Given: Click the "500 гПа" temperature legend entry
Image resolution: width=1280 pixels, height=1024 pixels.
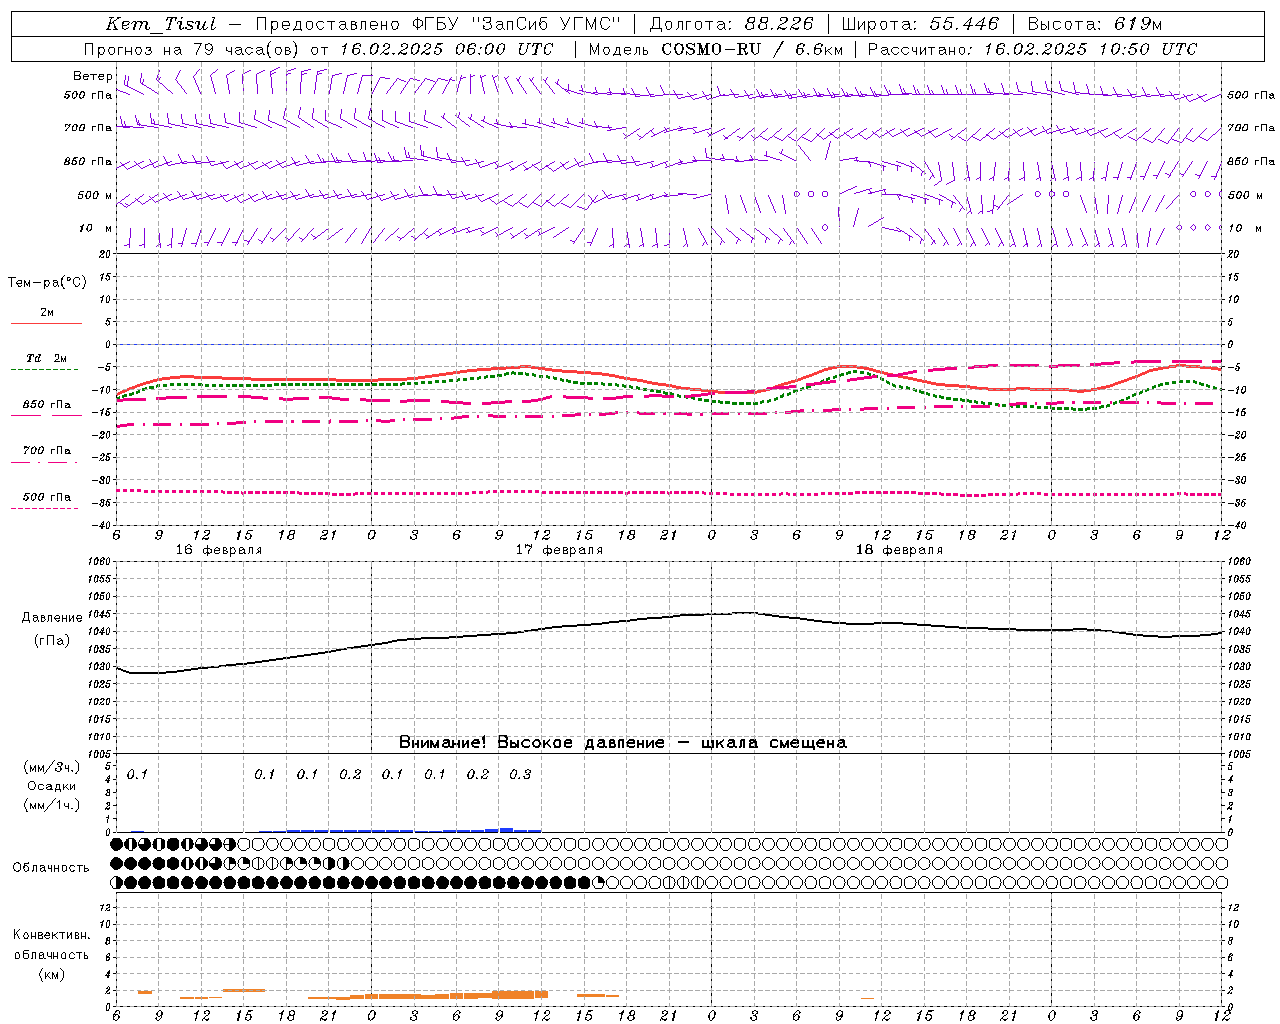Looking at the screenshot, I should (x=46, y=497).
